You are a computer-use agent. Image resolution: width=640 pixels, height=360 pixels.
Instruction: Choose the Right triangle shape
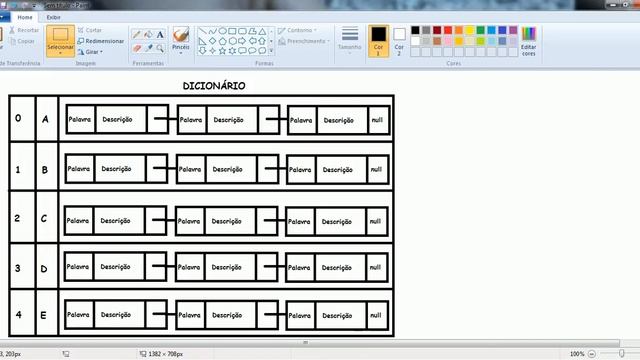pos(202,41)
